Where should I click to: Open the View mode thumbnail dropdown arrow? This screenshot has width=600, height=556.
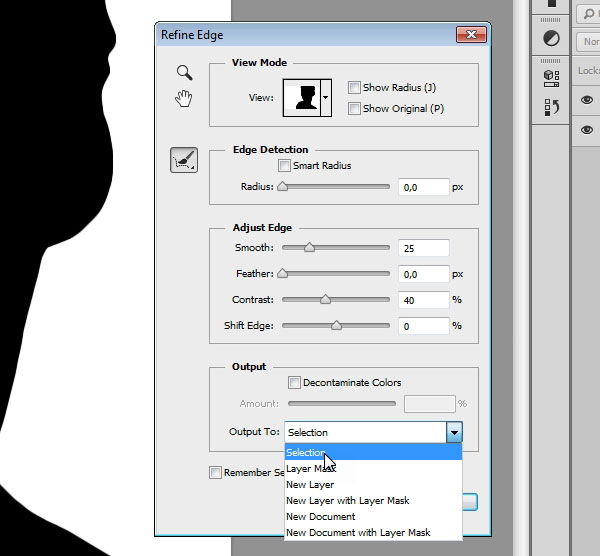325,98
